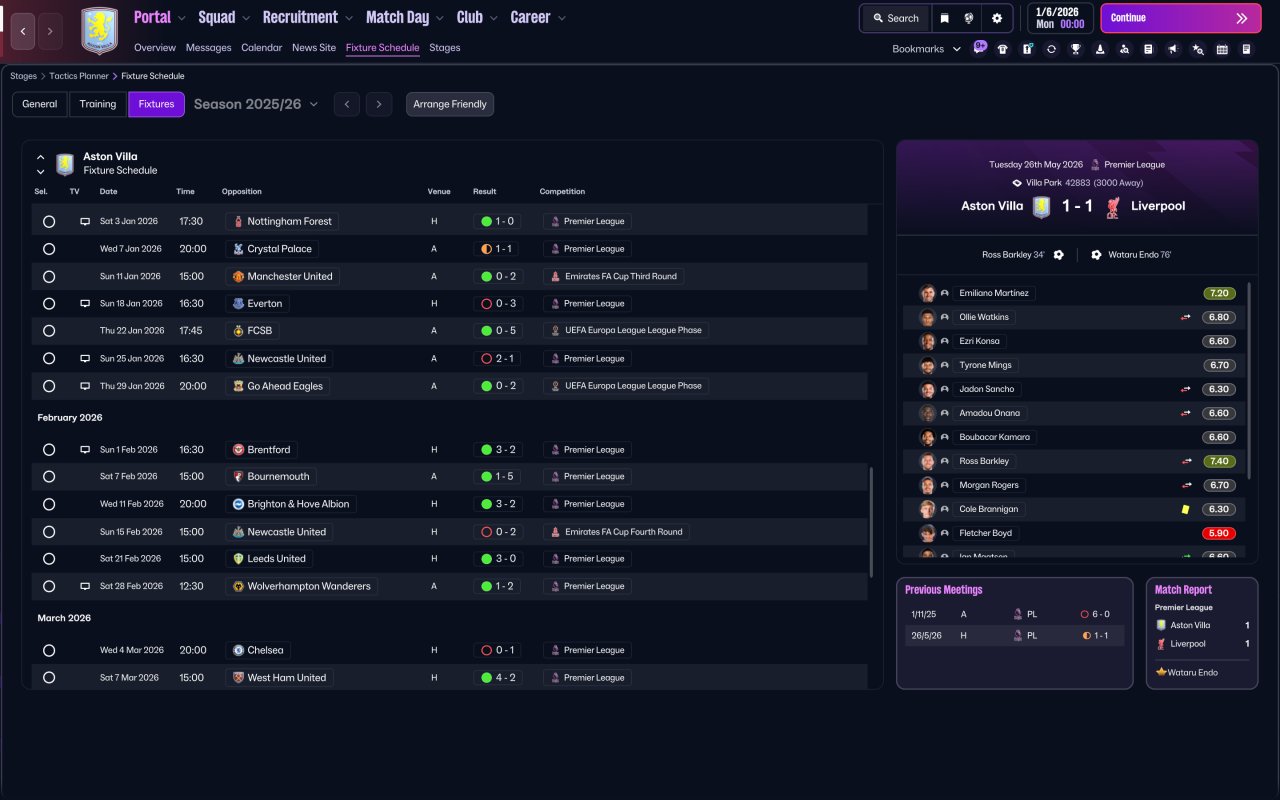Click the megaphone icon in bookmarks bar
Viewport: 1280px width, 800px height.
(x=1173, y=49)
